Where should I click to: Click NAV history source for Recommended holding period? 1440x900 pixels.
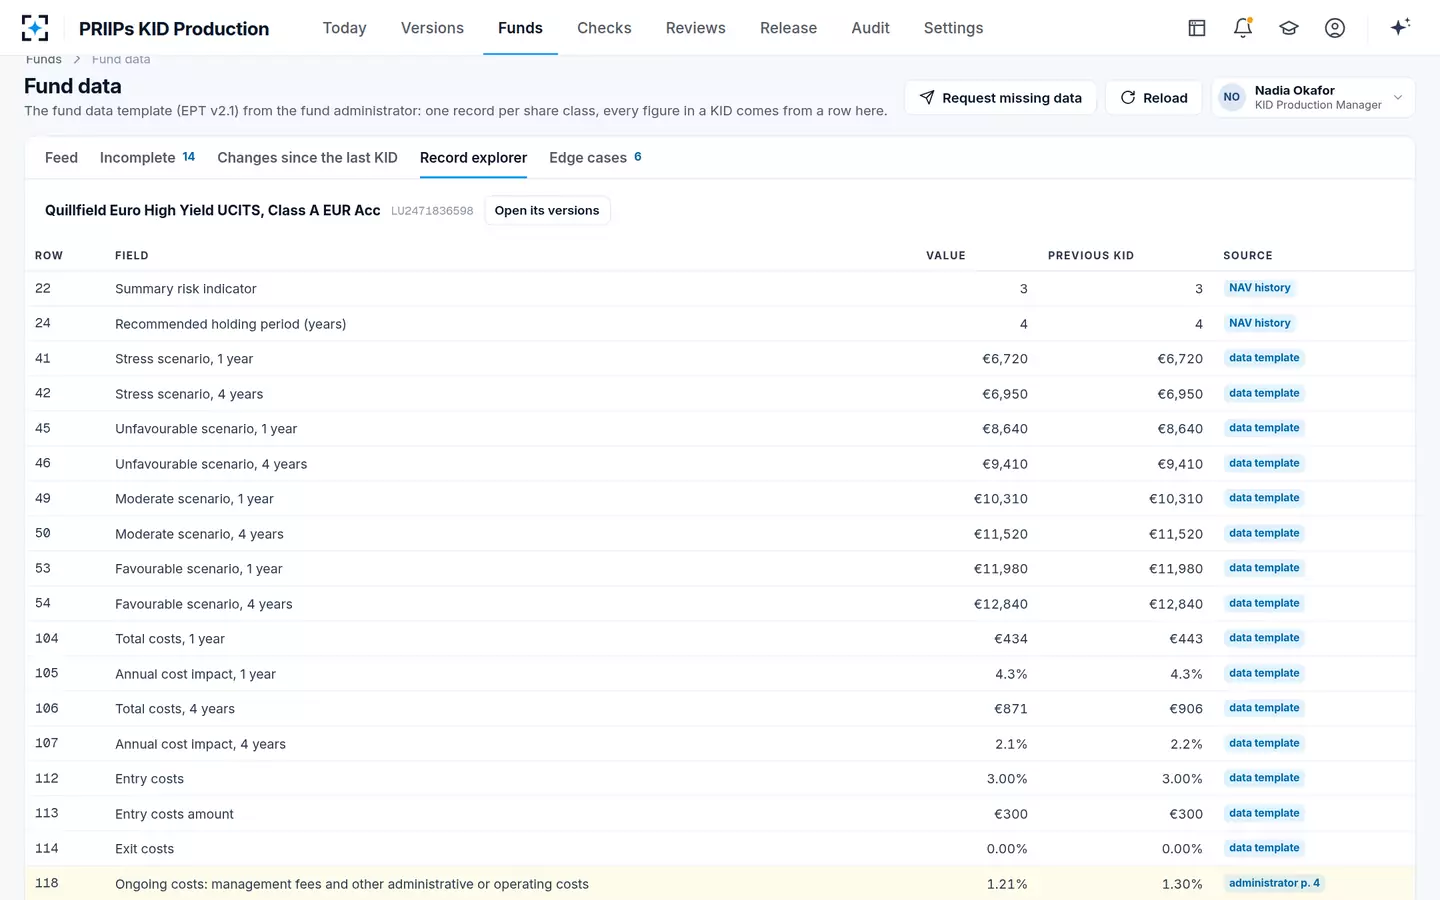(1259, 323)
